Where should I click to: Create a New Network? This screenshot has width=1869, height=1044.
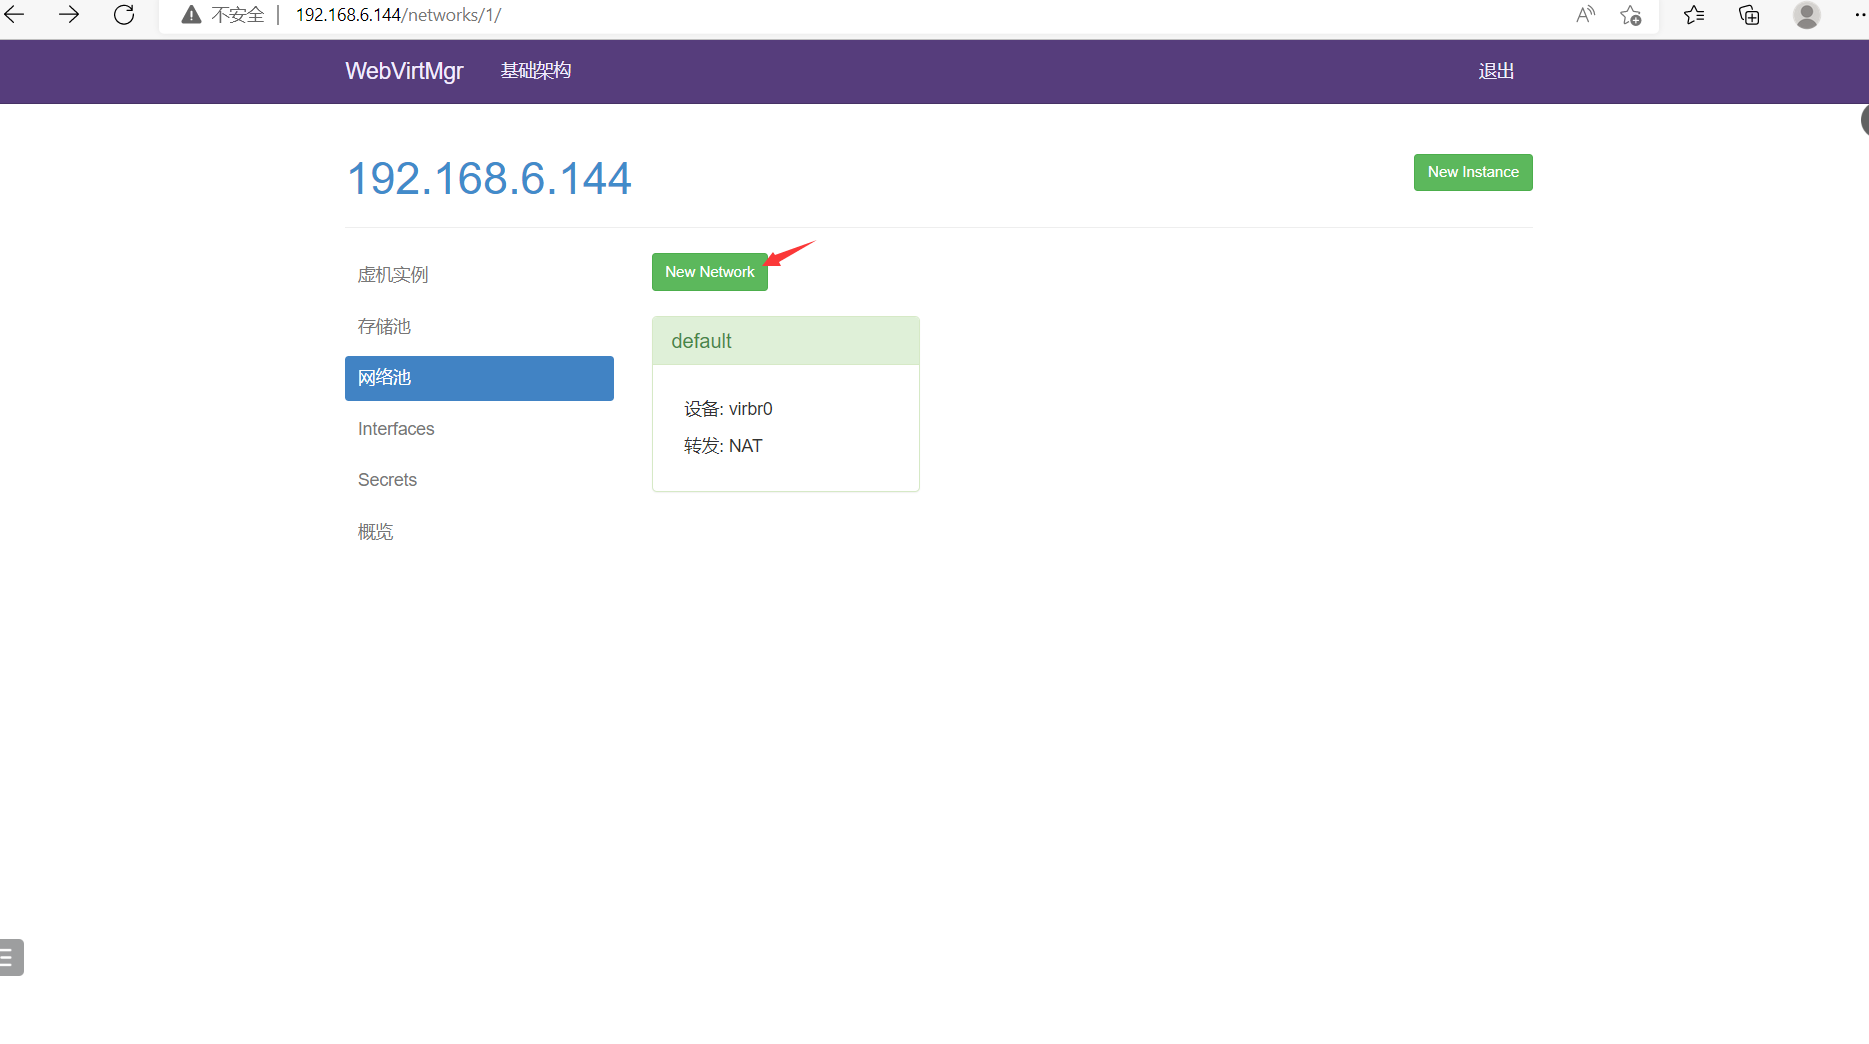710,272
